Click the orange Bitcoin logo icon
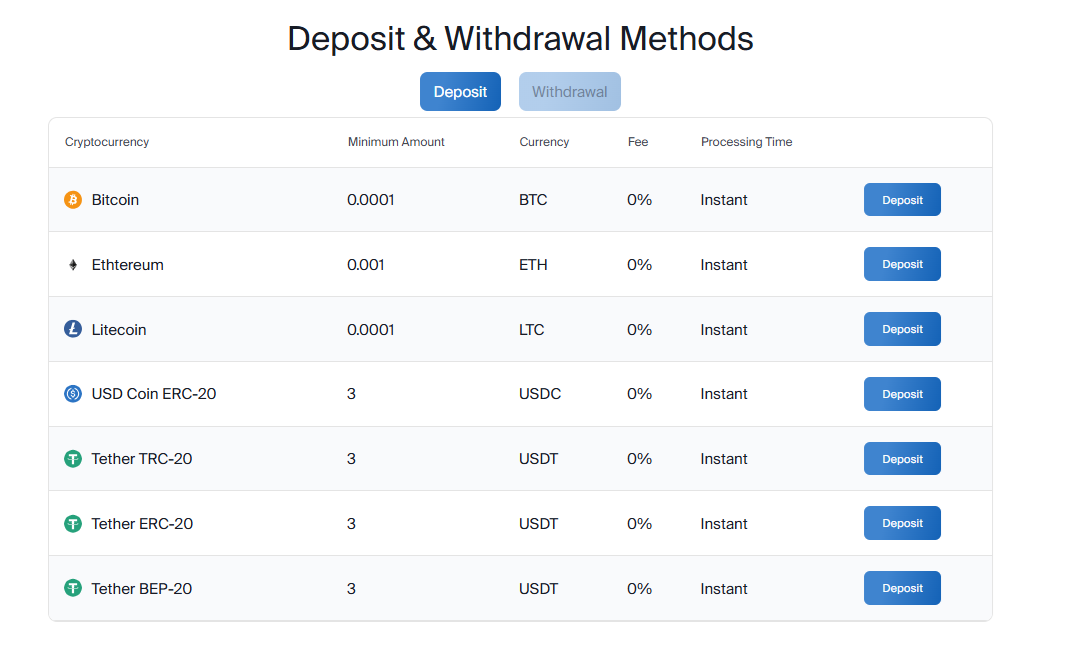The width and height of the screenshot is (1065, 664). point(73,200)
